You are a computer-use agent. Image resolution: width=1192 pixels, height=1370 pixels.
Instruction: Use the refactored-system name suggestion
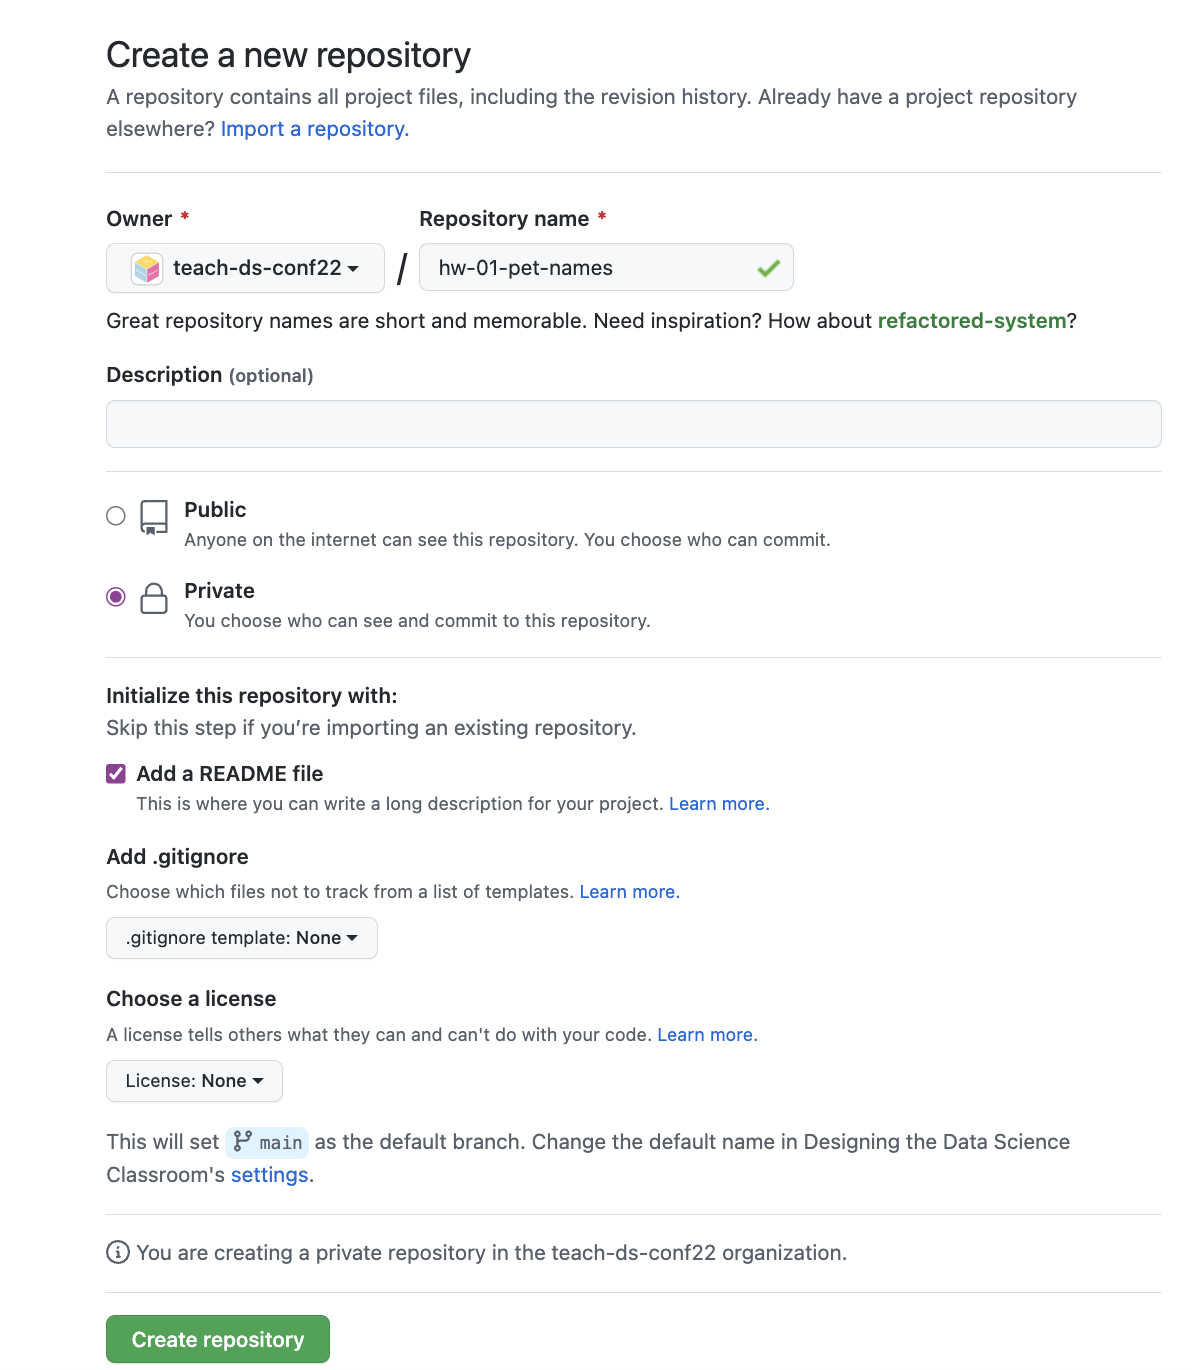[971, 321]
